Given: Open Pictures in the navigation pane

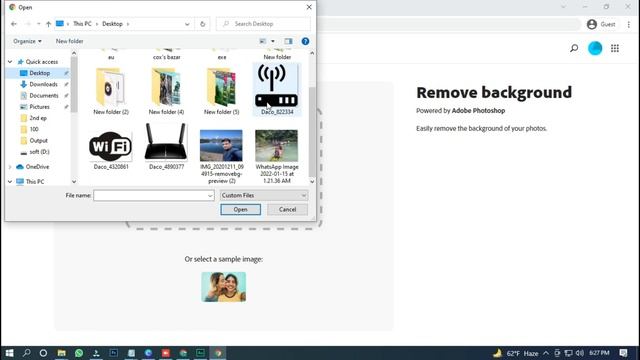Looking at the screenshot, I should pyautogui.click(x=39, y=107).
